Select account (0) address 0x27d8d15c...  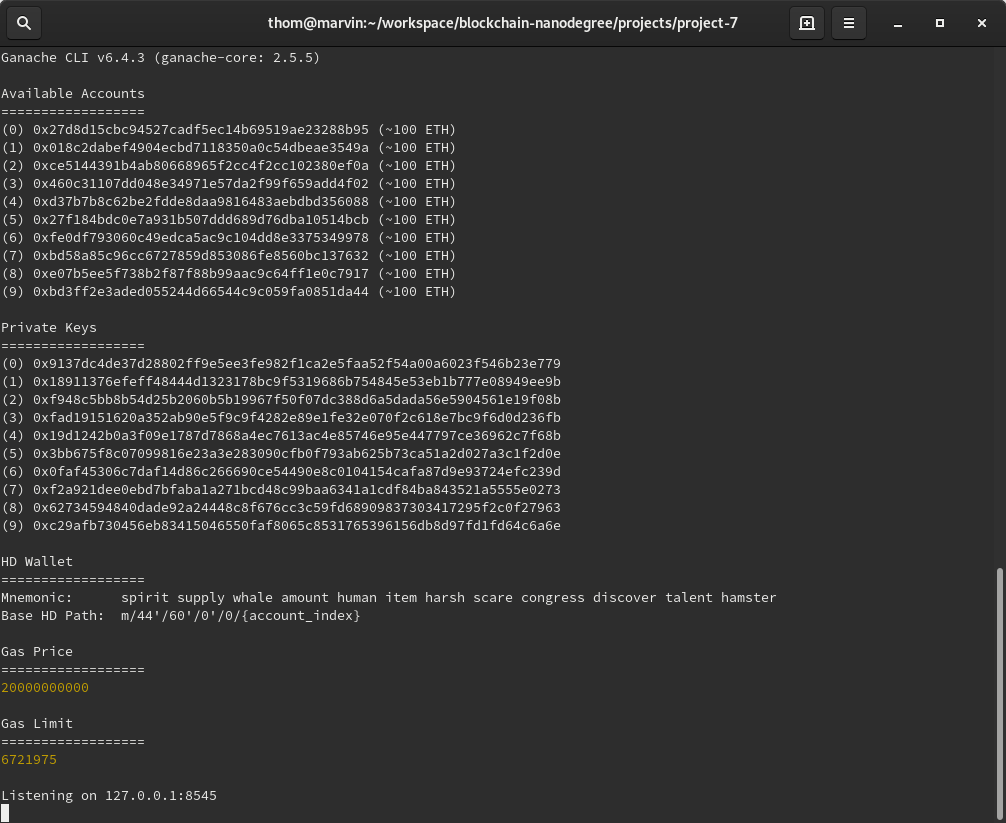pos(201,130)
